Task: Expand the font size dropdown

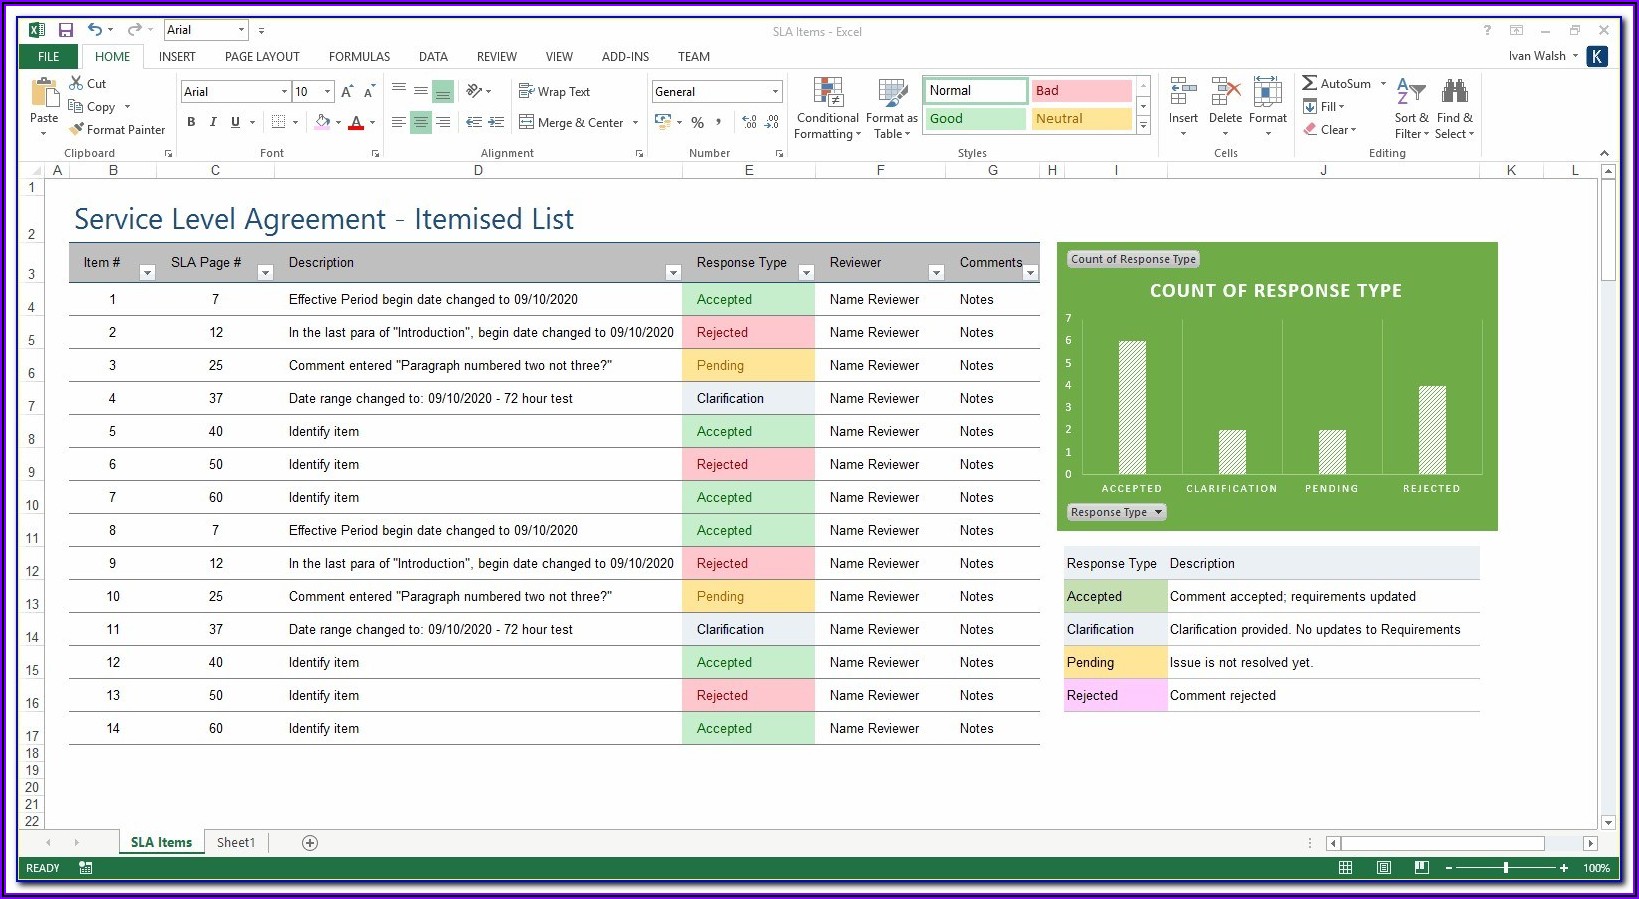Action: 327,92
